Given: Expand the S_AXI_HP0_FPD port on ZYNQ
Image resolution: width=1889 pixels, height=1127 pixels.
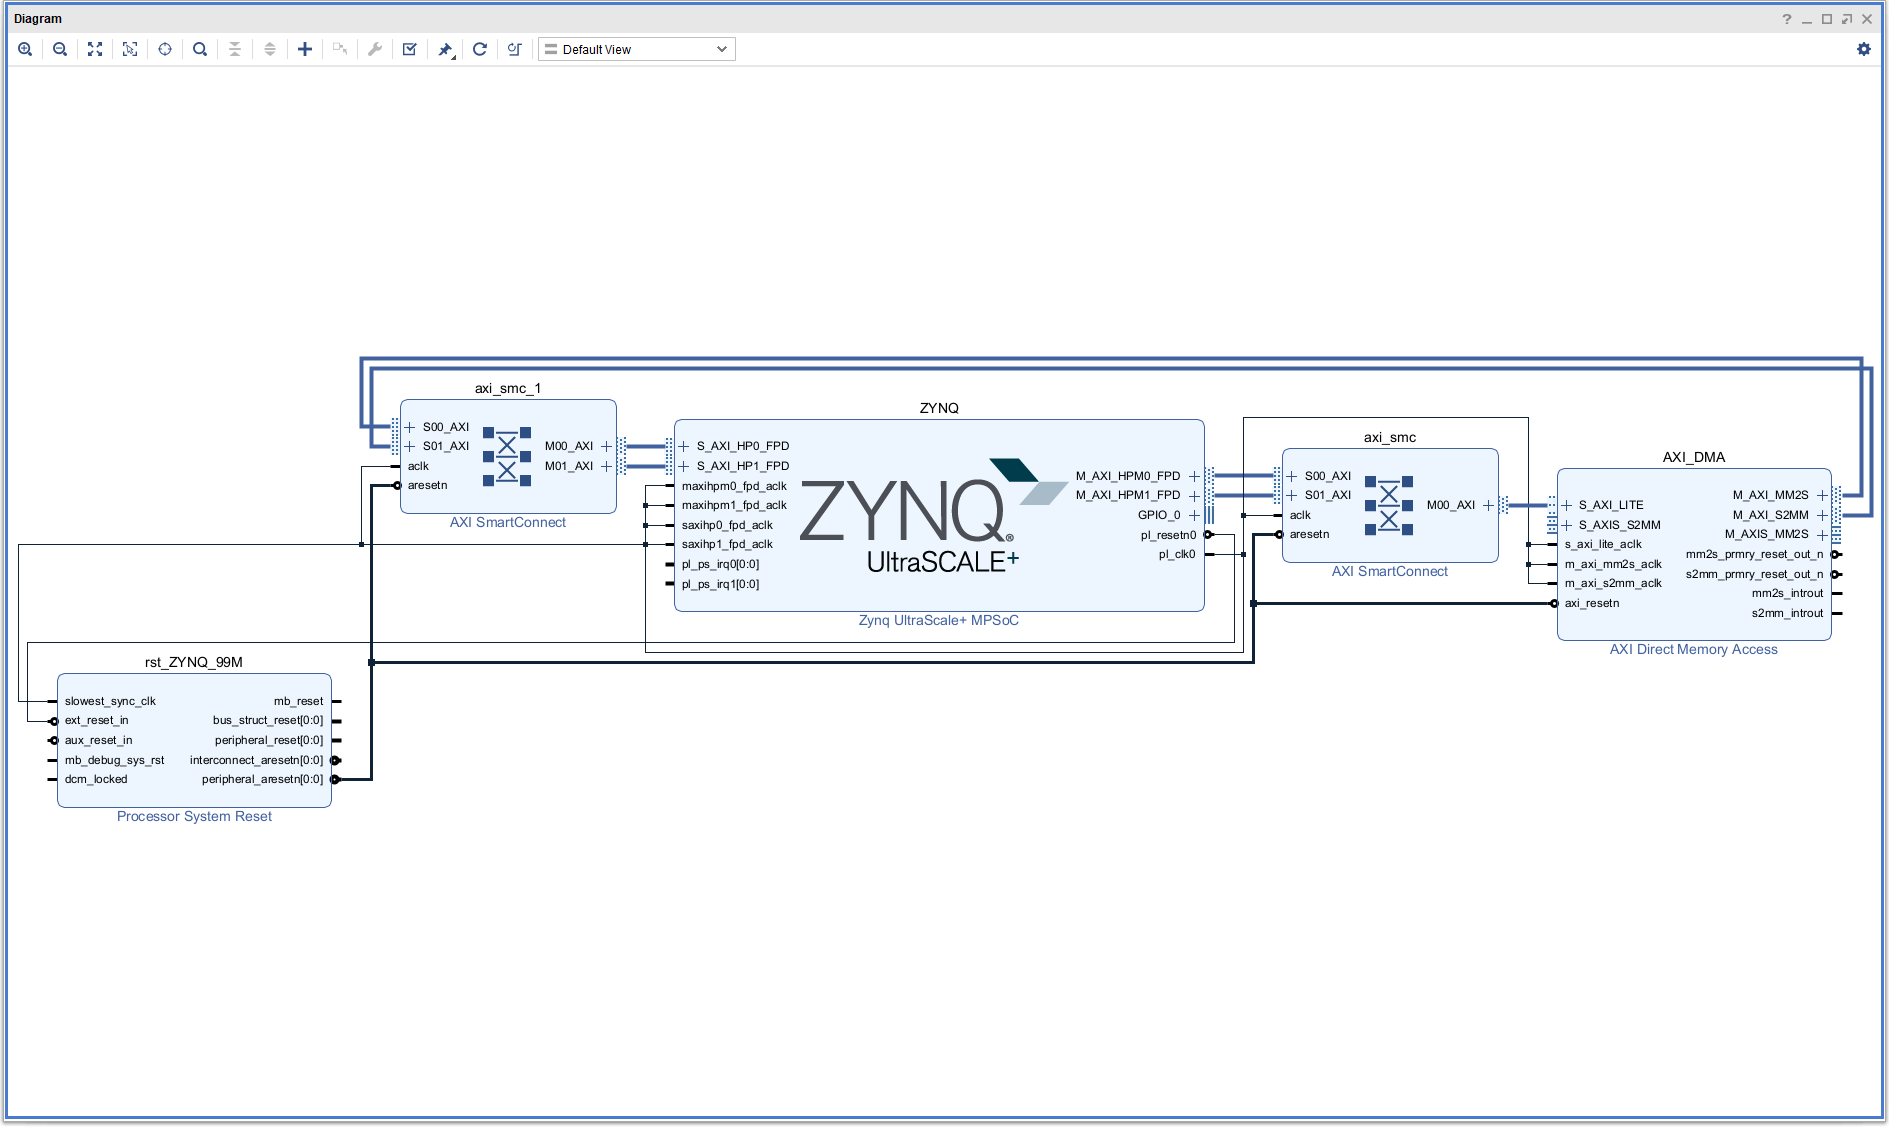Looking at the screenshot, I should [x=684, y=446].
